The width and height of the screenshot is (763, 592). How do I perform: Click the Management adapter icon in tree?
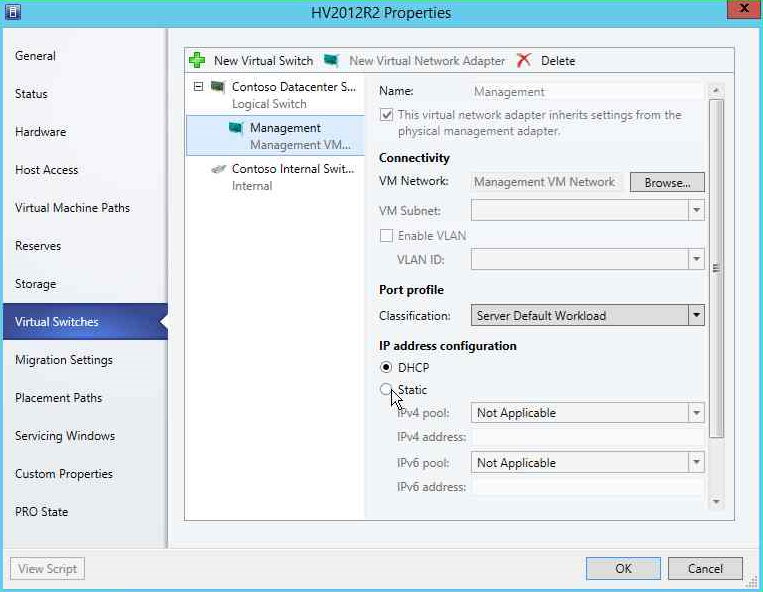(x=236, y=128)
